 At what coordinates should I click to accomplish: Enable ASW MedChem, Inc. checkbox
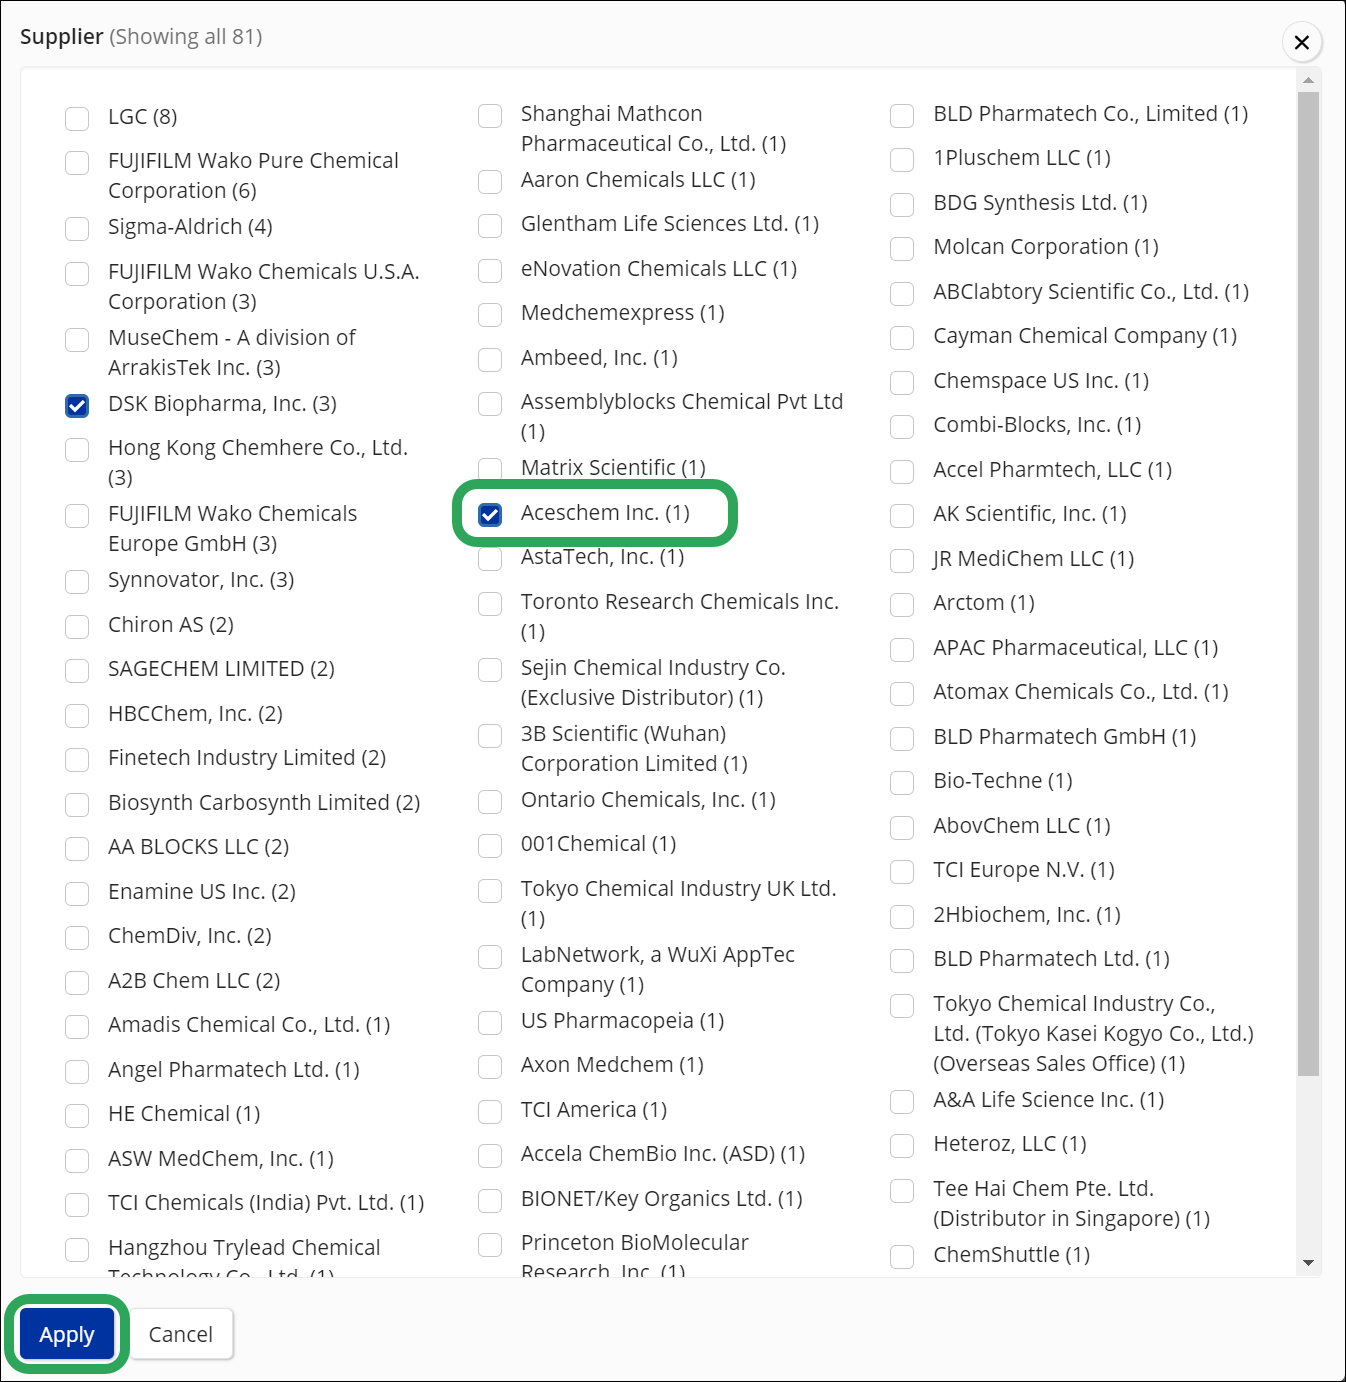[x=77, y=1161]
